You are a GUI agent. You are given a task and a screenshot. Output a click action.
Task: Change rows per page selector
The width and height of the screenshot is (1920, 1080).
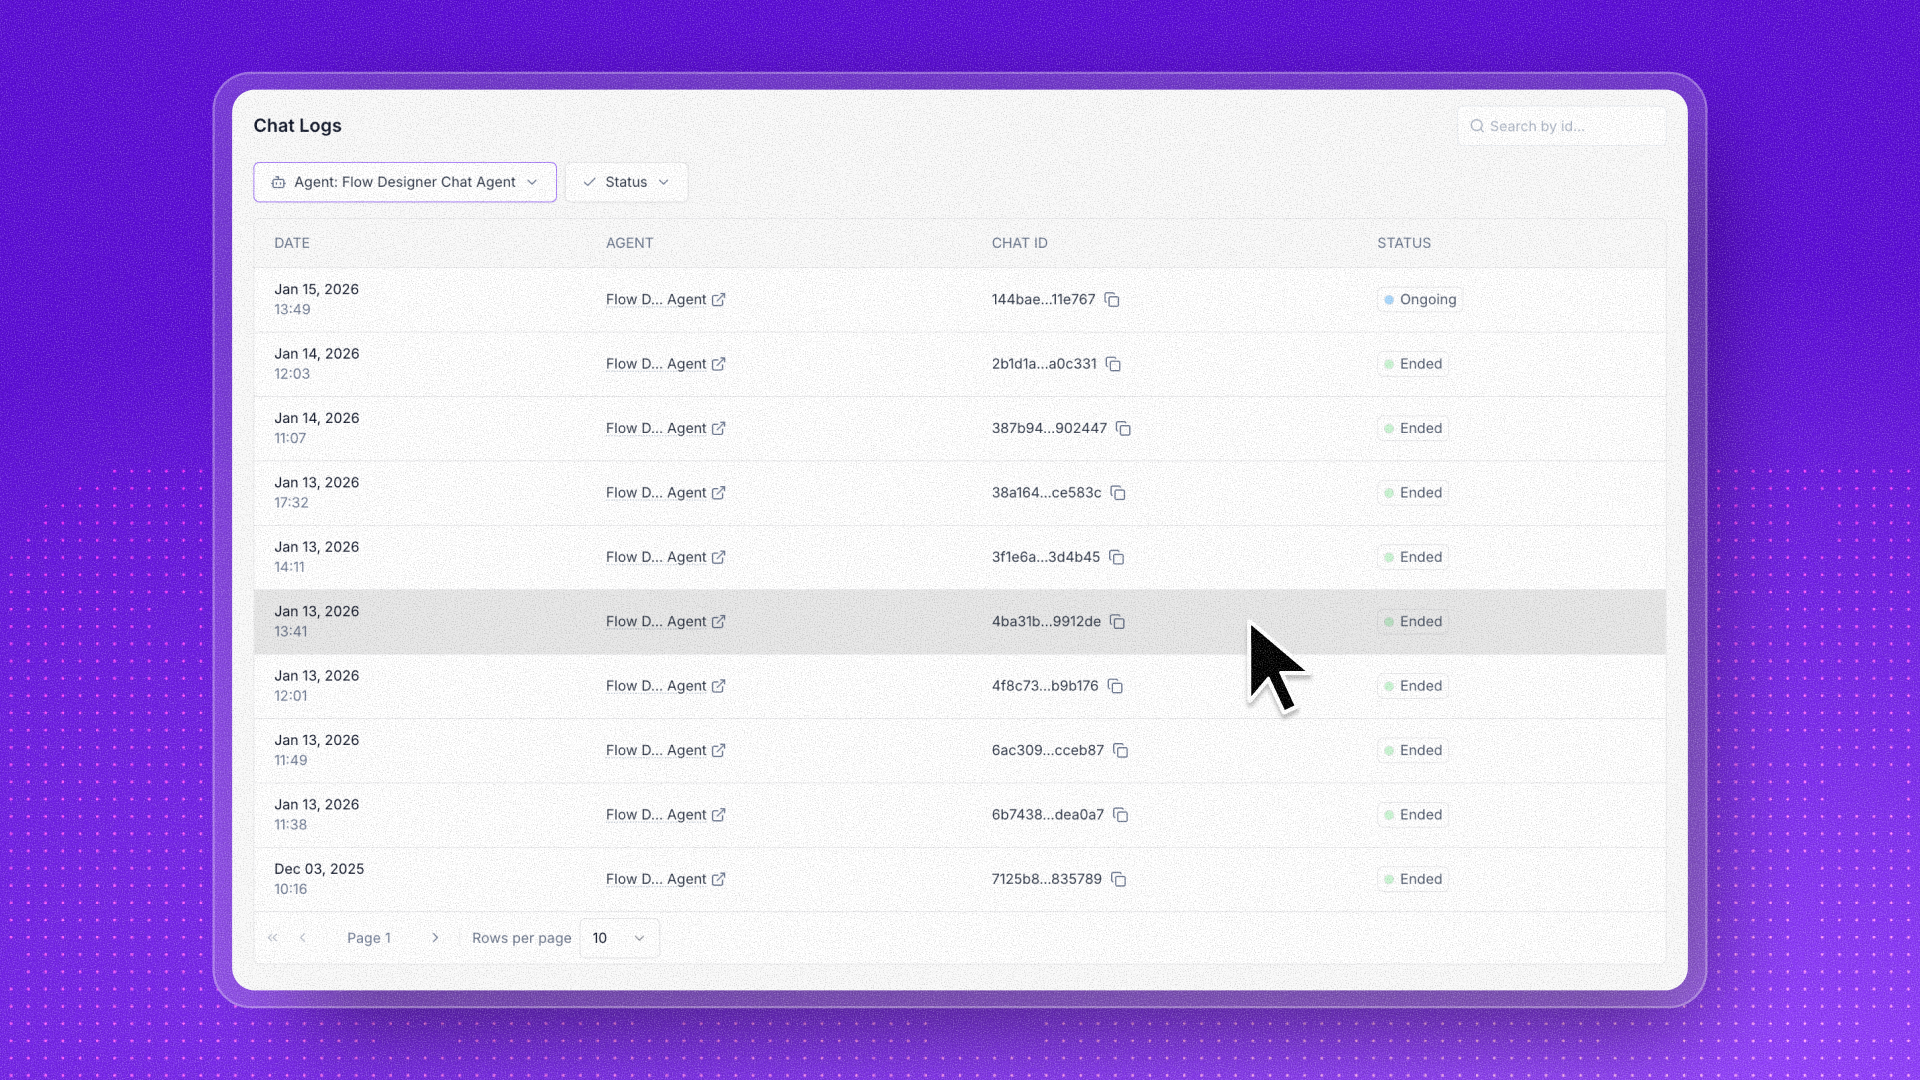[619, 938]
